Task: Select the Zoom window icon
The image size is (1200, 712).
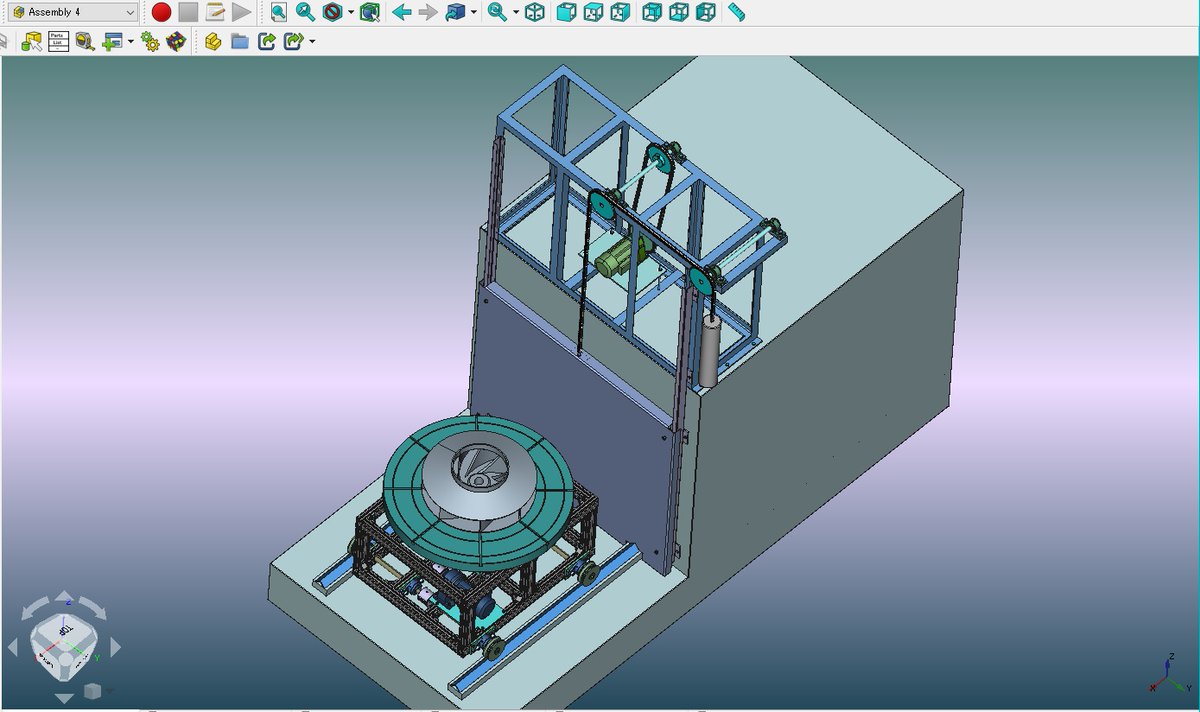Action: point(279,12)
